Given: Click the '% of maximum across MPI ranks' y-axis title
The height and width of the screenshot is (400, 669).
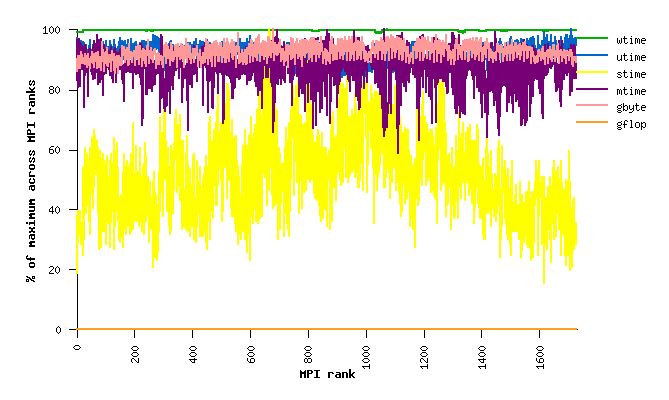Looking at the screenshot, I should point(31,181).
